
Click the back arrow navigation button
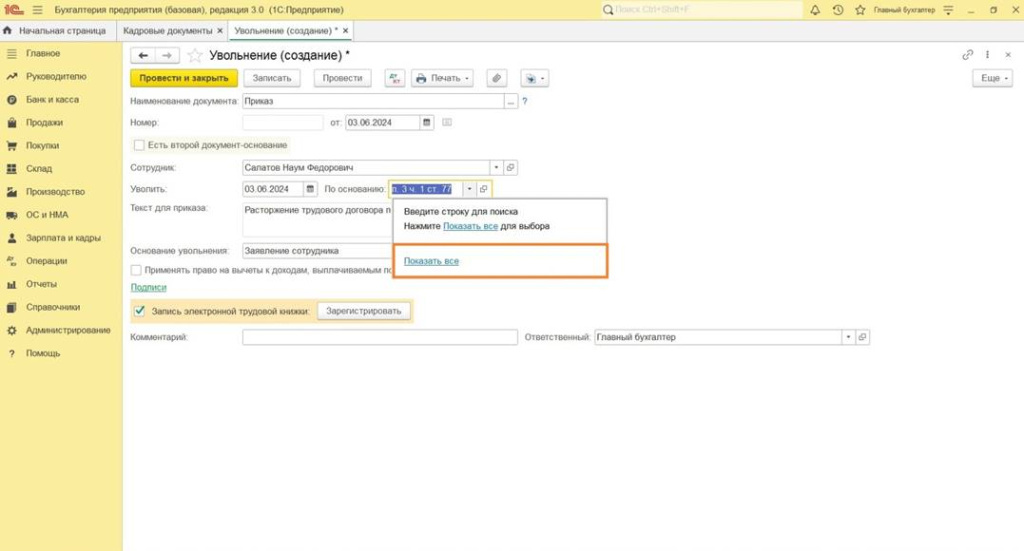pos(144,55)
